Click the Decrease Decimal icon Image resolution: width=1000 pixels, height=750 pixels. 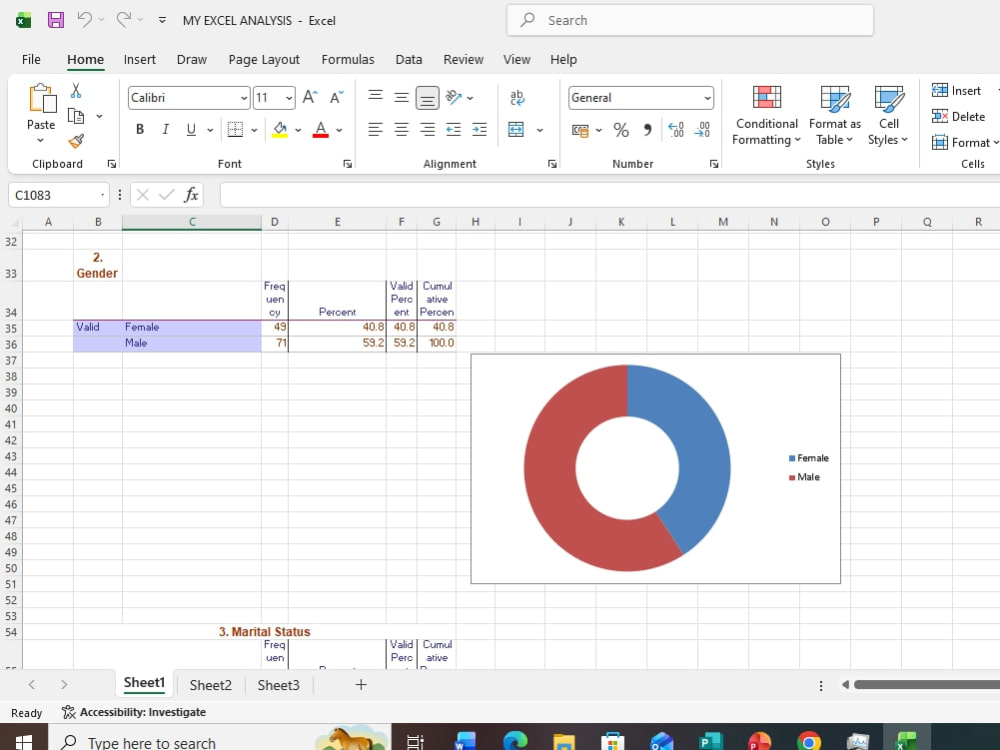[x=702, y=129]
